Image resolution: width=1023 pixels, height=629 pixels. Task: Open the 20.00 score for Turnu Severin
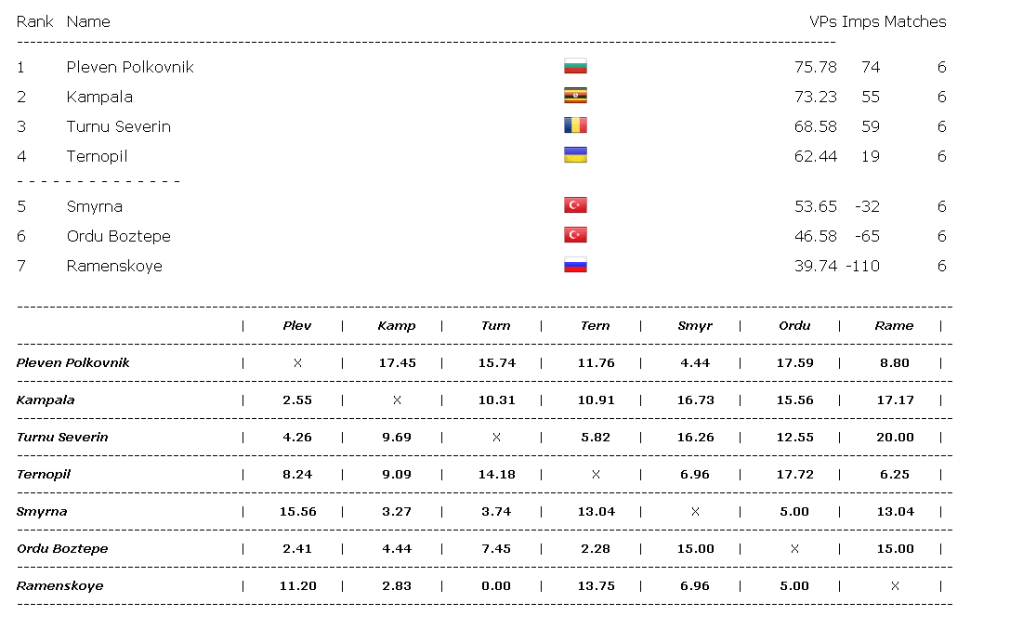click(894, 437)
